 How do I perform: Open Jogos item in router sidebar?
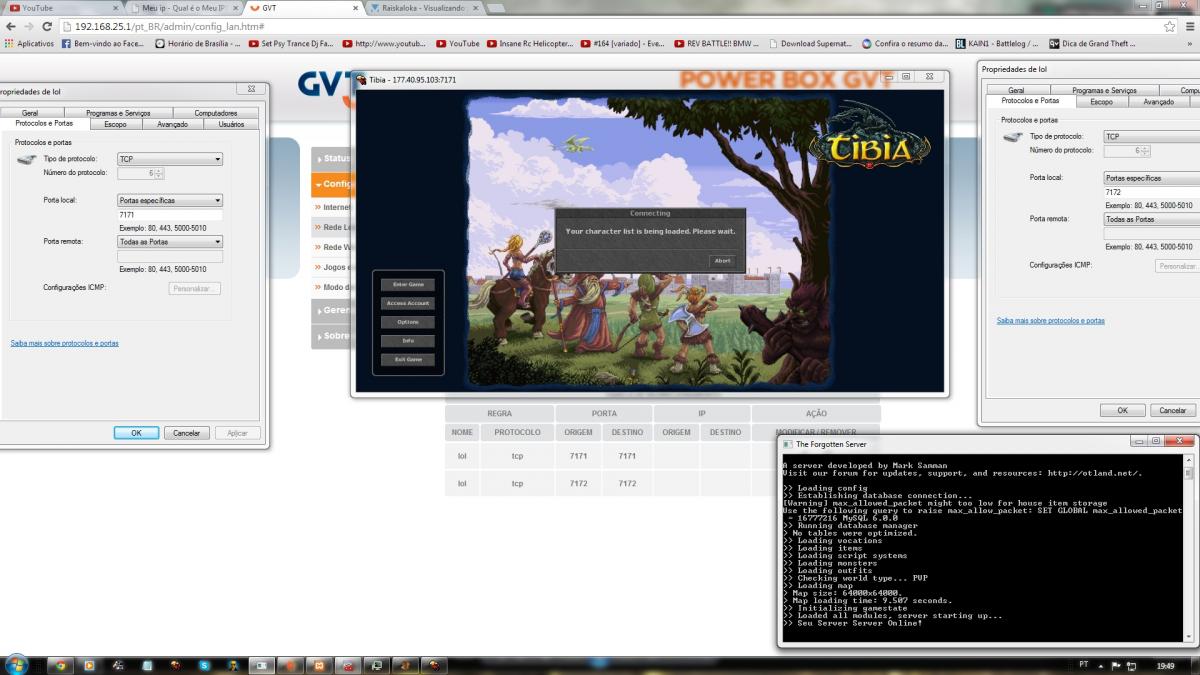(332, 267)
